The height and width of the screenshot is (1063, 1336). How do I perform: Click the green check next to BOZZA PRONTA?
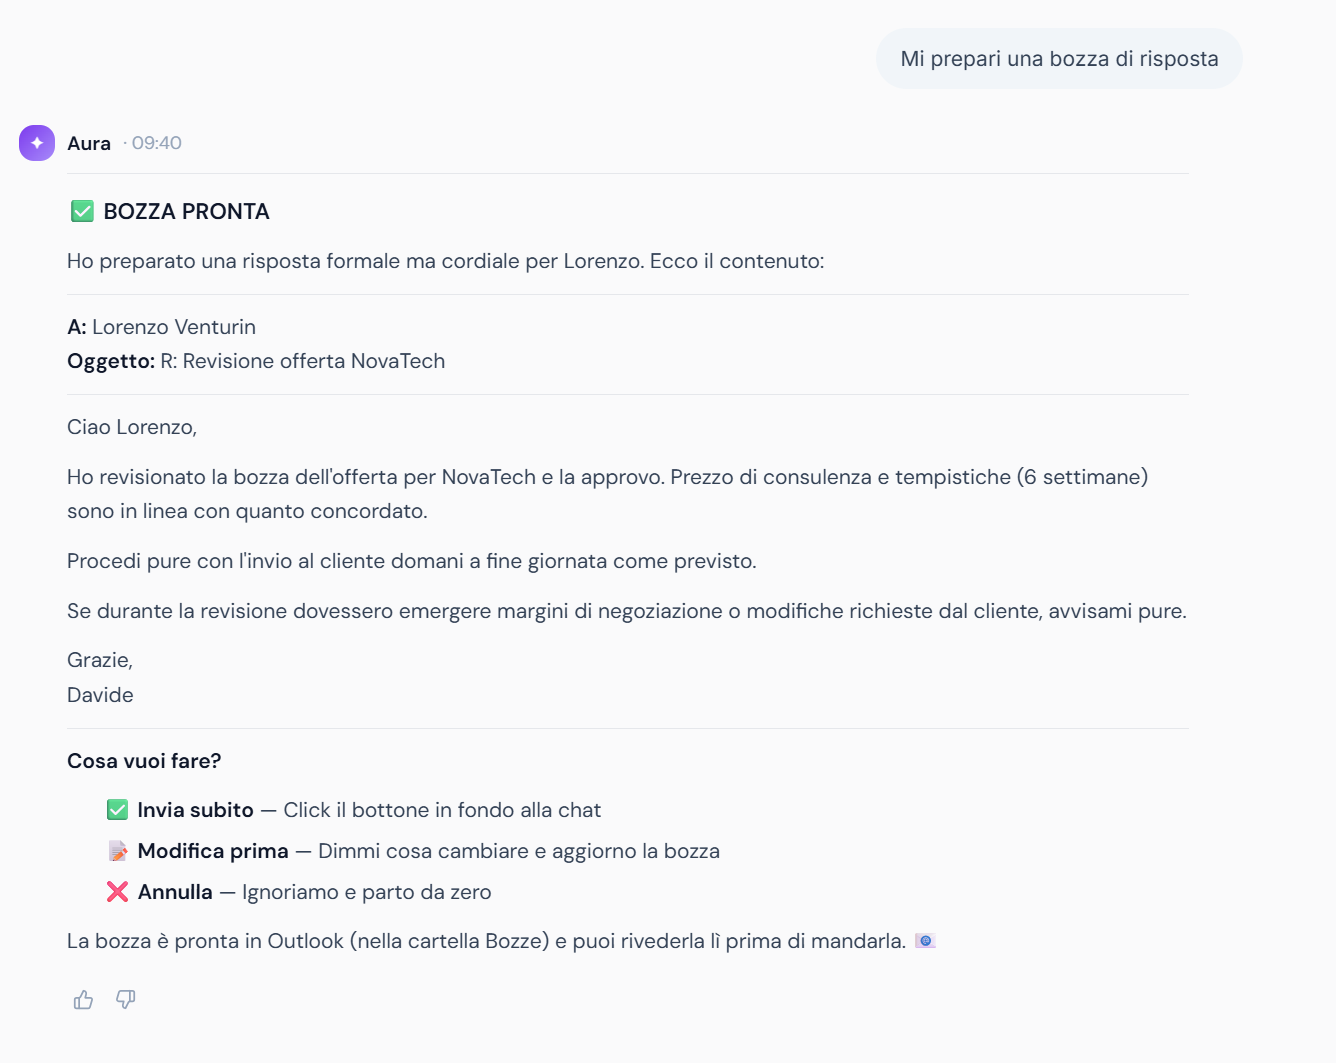[x=82, y=211]
